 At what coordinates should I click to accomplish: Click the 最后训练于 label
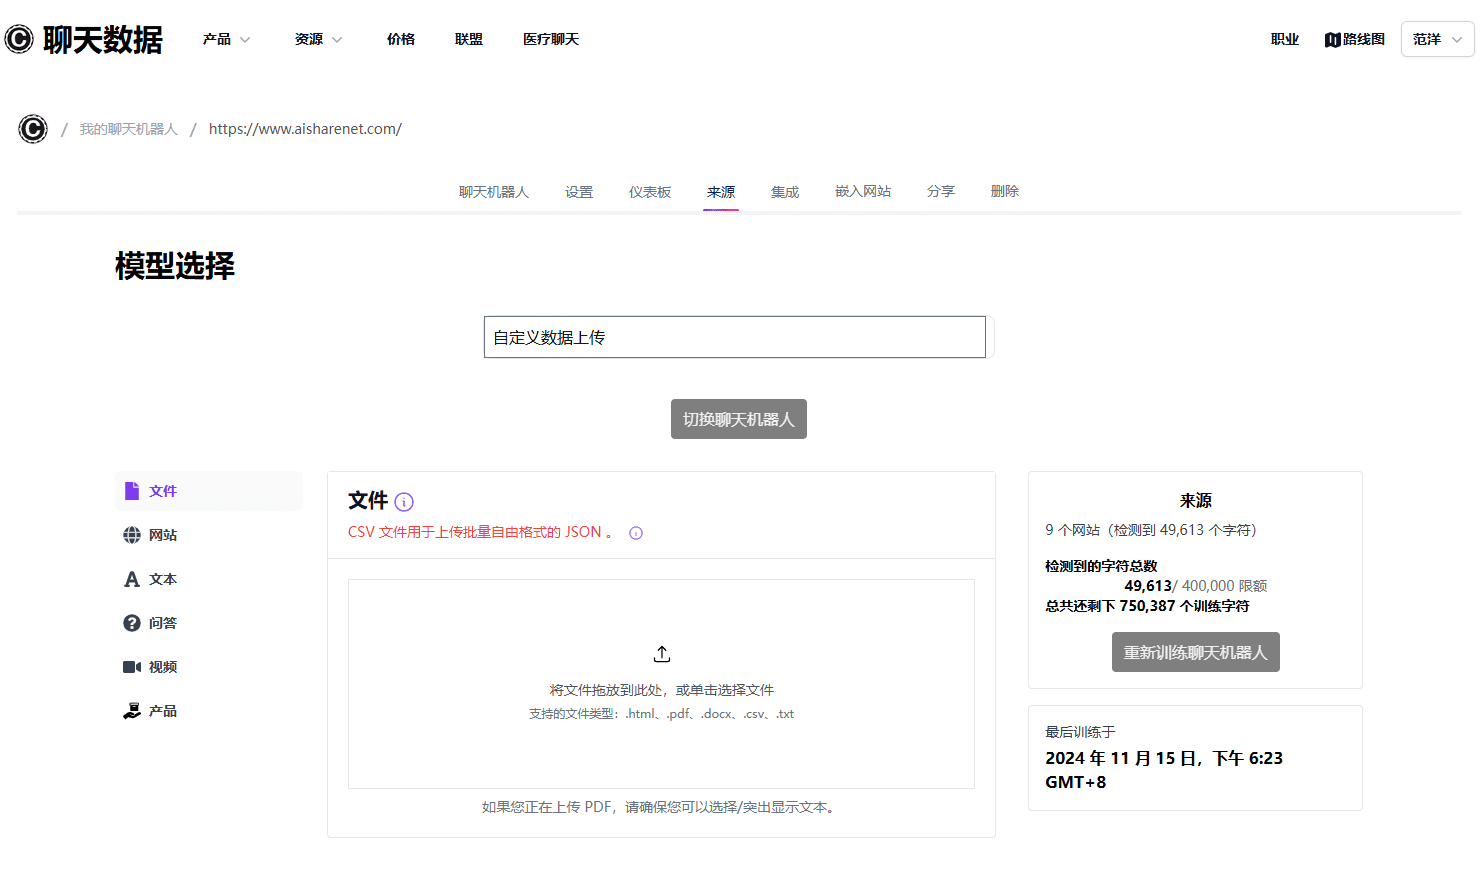tap(1080, 732)
